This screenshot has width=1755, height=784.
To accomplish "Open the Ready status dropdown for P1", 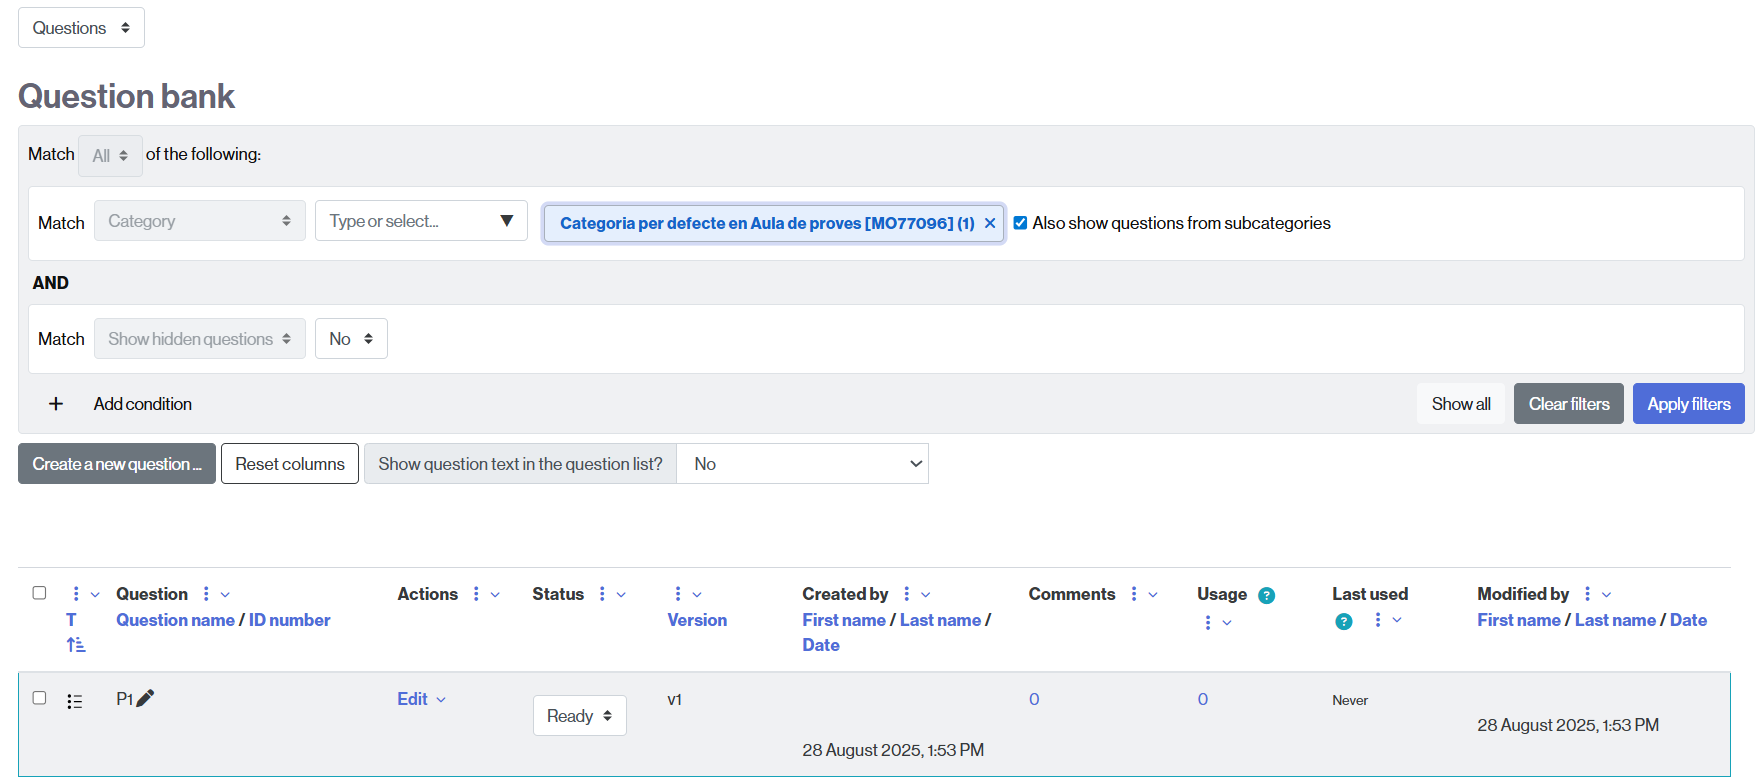I will (580, 716).
